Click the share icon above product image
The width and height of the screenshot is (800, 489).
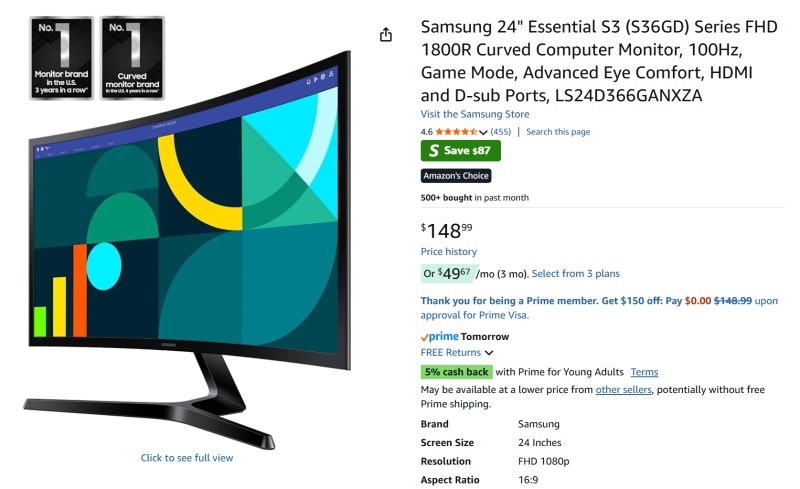386,34
